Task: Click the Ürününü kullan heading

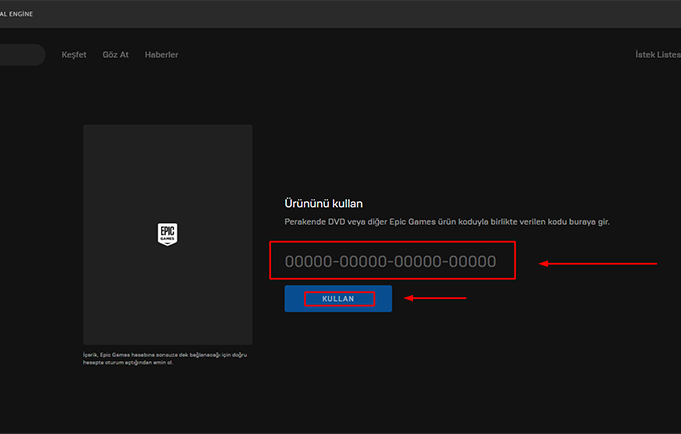Action: tap(324, 204)
